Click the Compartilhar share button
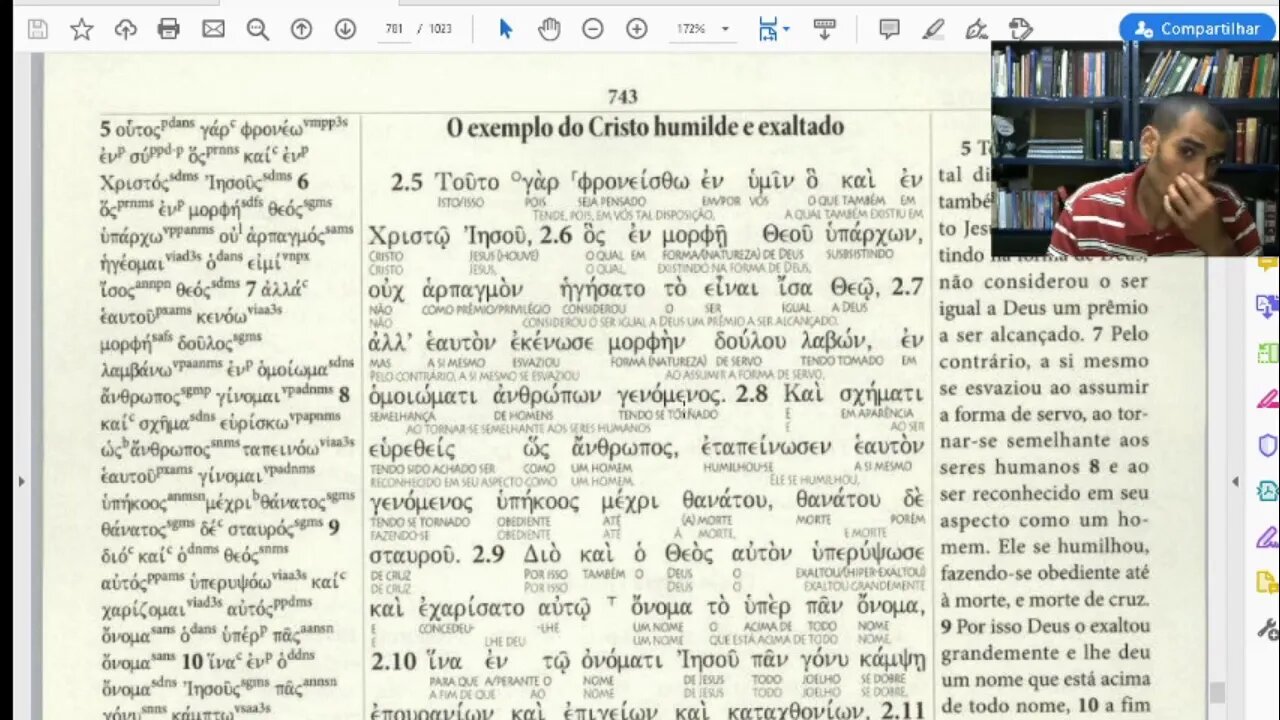Viewport: 1280px width, 720px height. pyautogui.click(x=1197, y=29)
